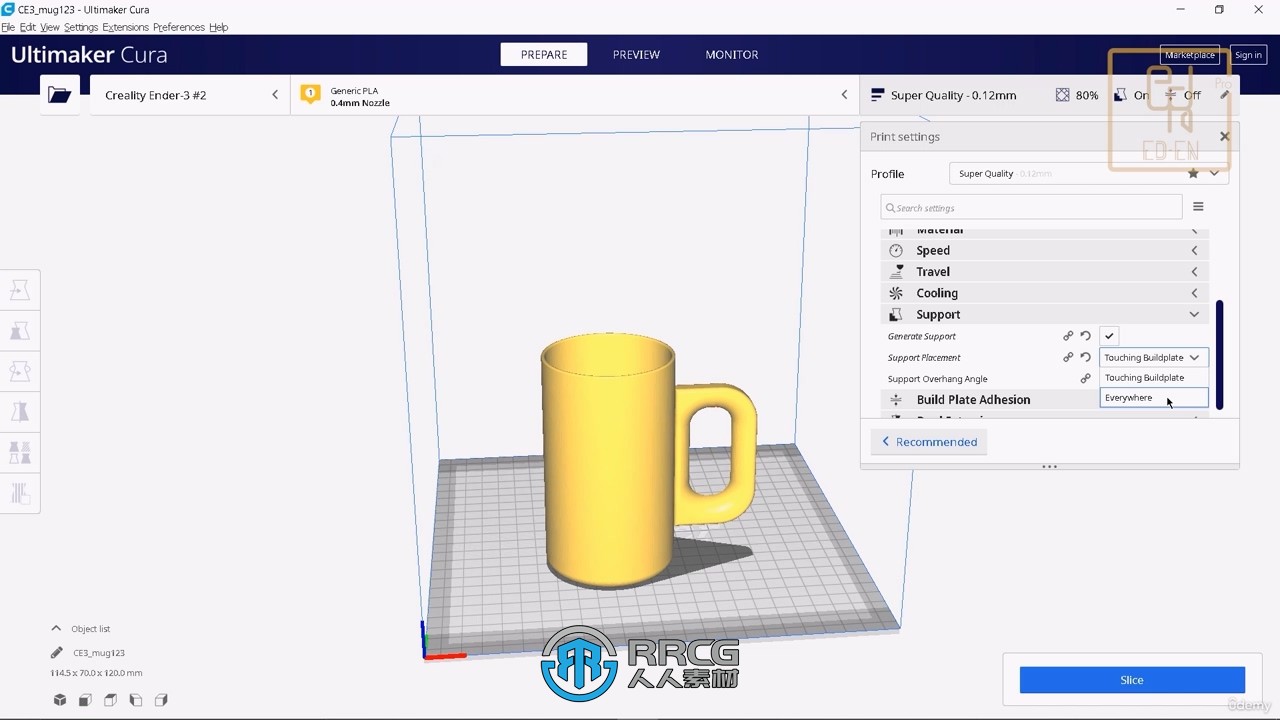1280x720 pixels.
Task: Open the Creality Ender-3 #2 printer selector
Action: click(x=190, y=95)
